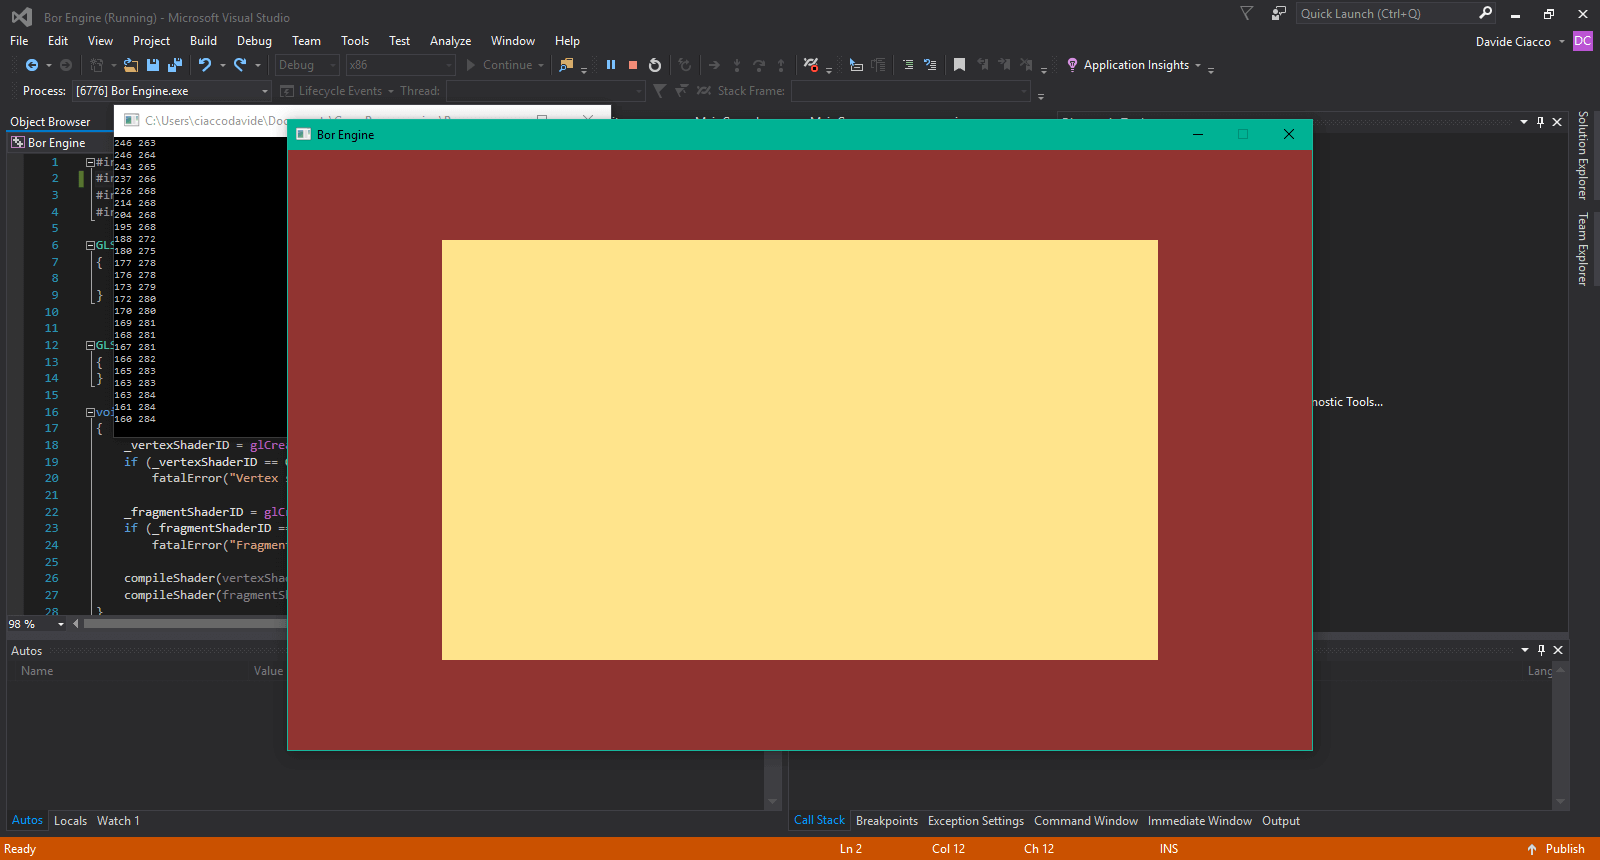This screenshot has width=1600, height=860.
Task: Click the Undo arrow icon
Action: coord(205,65)
